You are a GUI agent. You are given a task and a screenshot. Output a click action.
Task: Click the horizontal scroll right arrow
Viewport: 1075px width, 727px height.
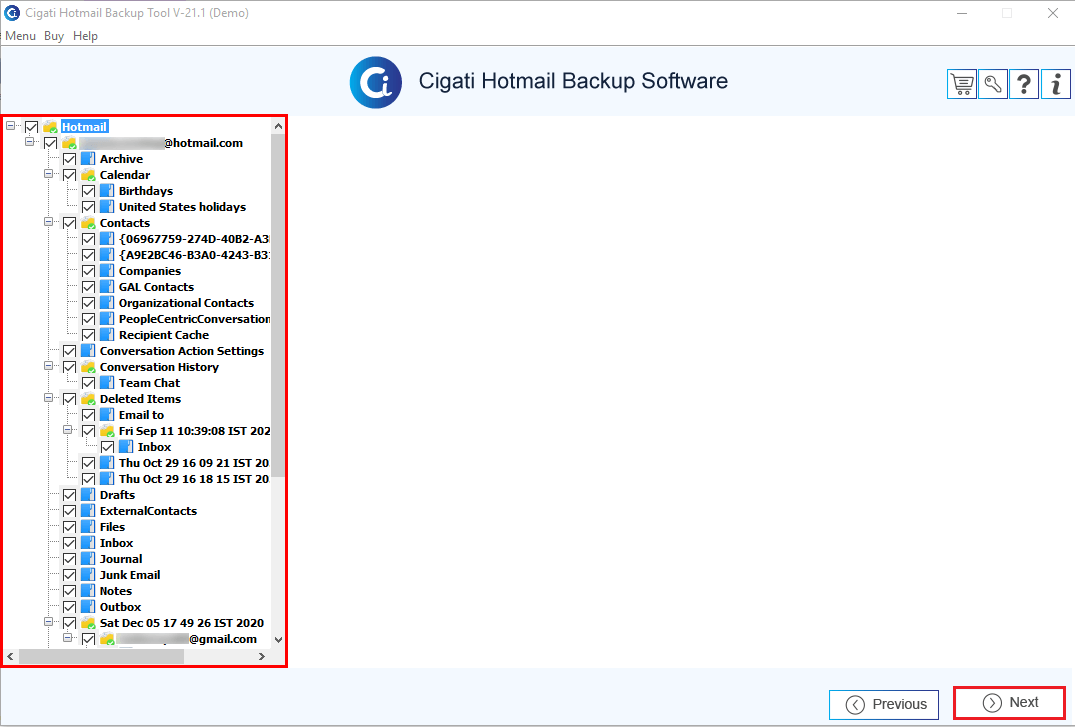tap(262, 656)
